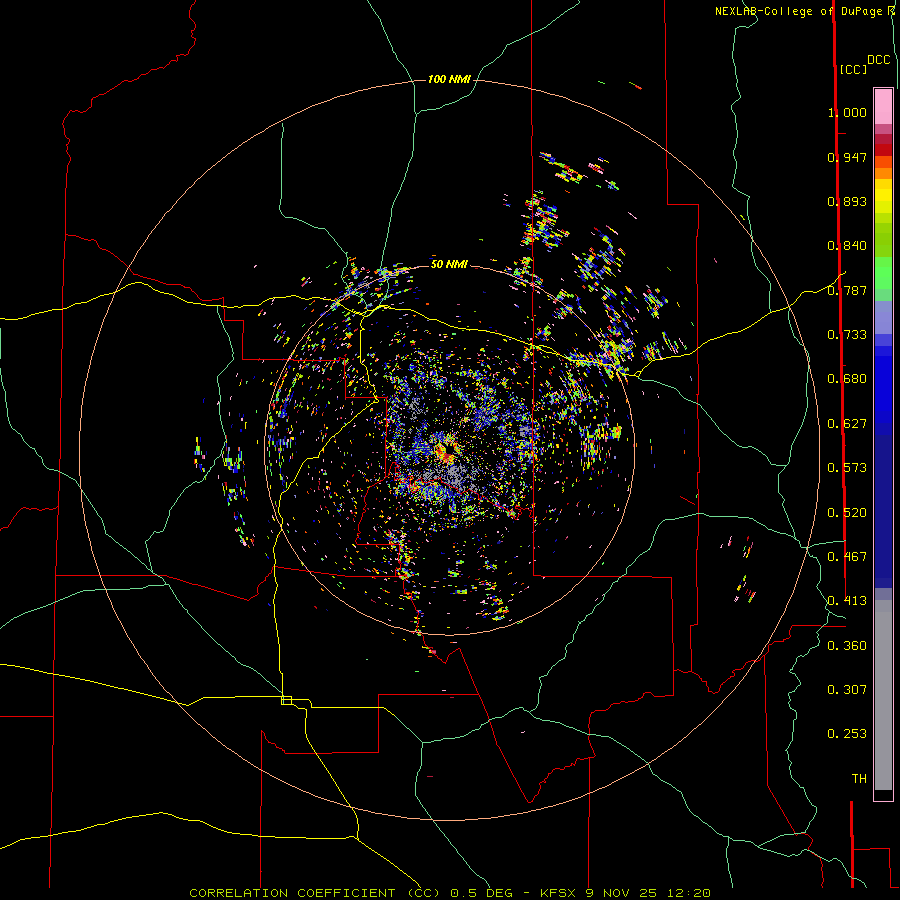
Task: Click the "DCC" label above the color scale
Action: click(x=878, y=60)
